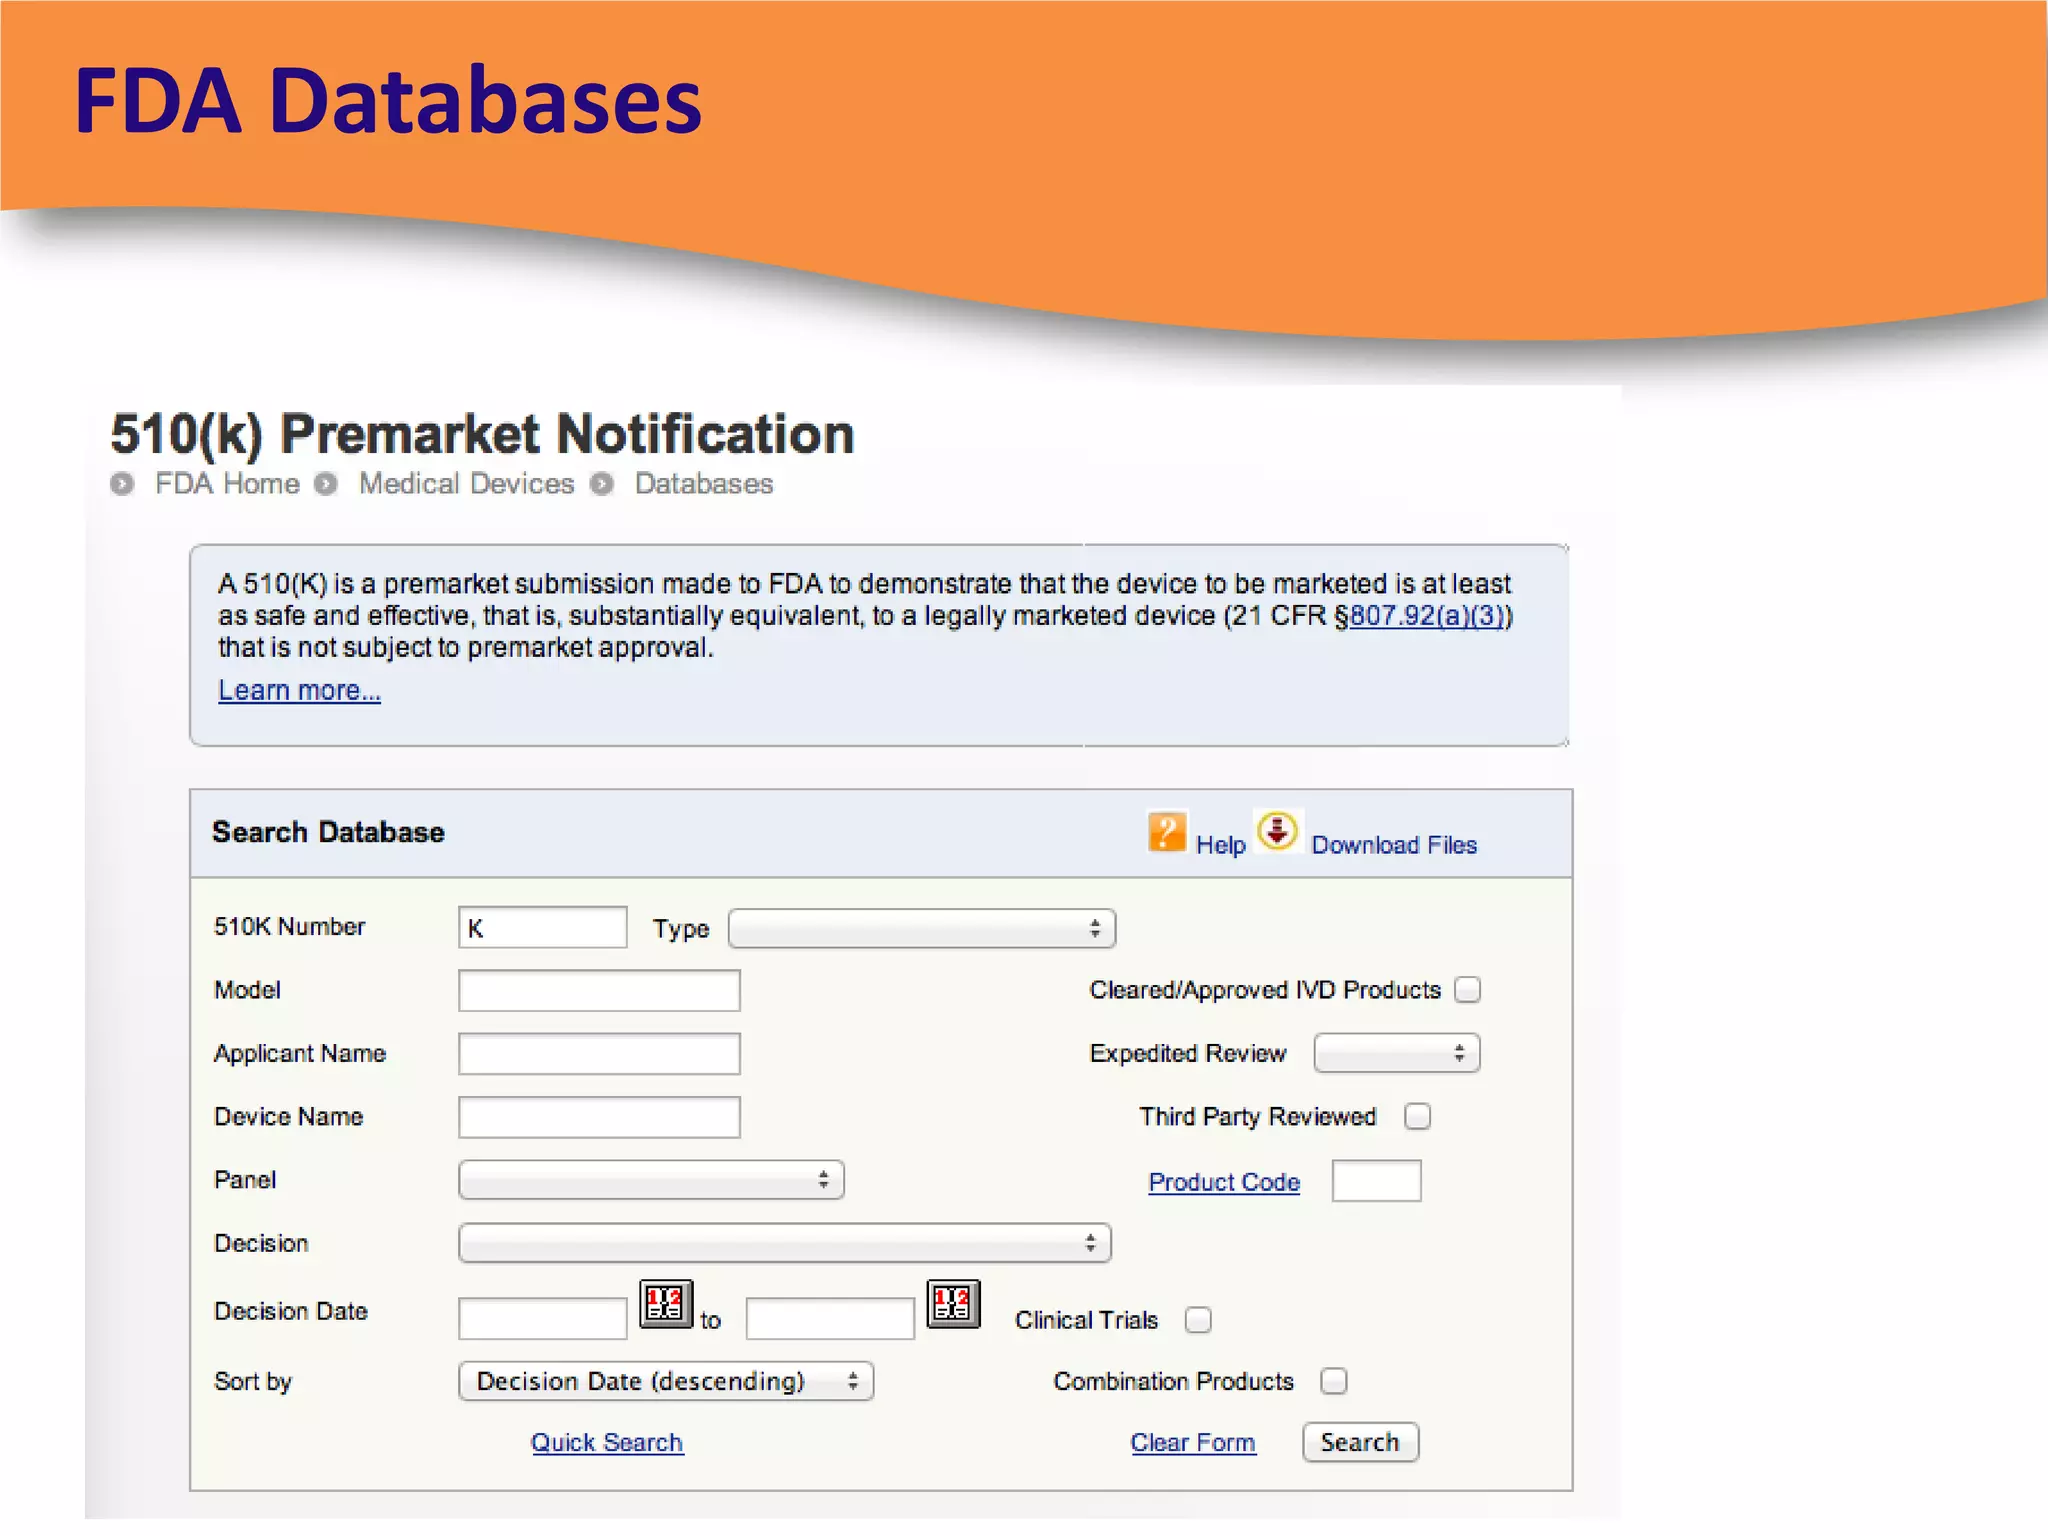Click the 510(k) Premarket Notification heading
The image size is (2048, 1536).
click(482, 435)
